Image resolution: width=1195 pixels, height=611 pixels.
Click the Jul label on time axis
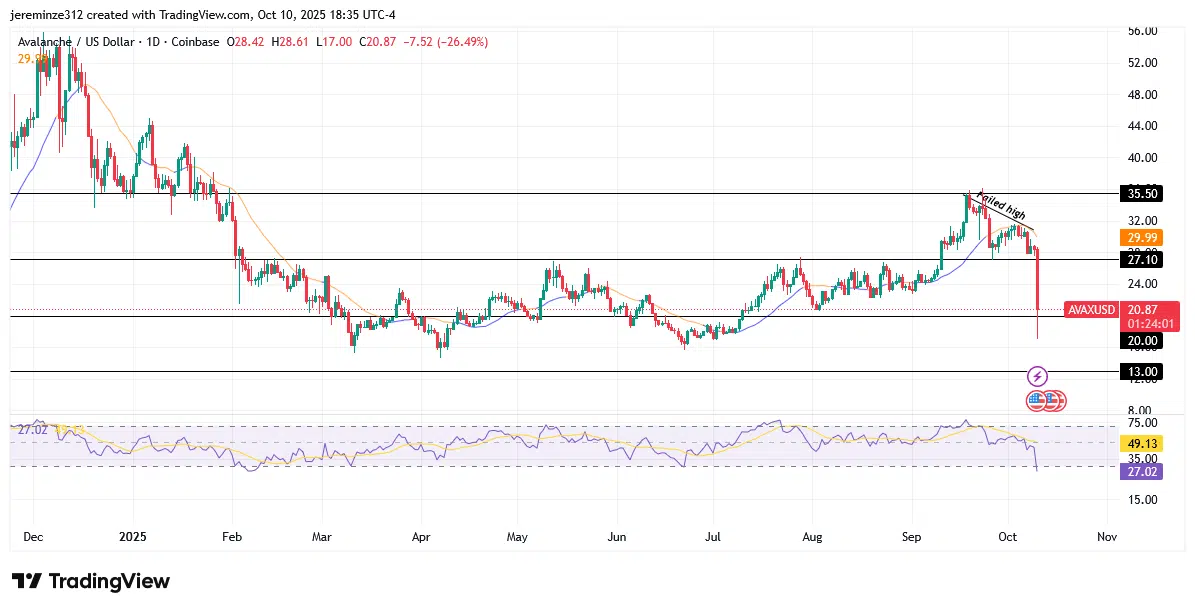[714, 537]
